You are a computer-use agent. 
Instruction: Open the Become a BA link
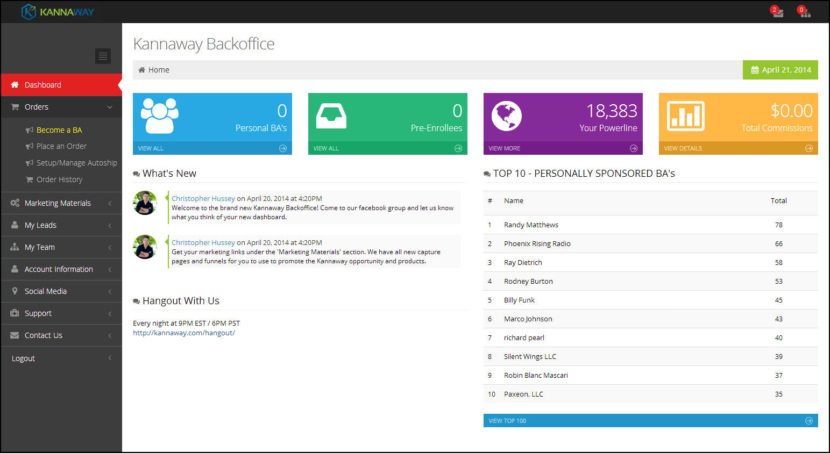tap(59, 130)
